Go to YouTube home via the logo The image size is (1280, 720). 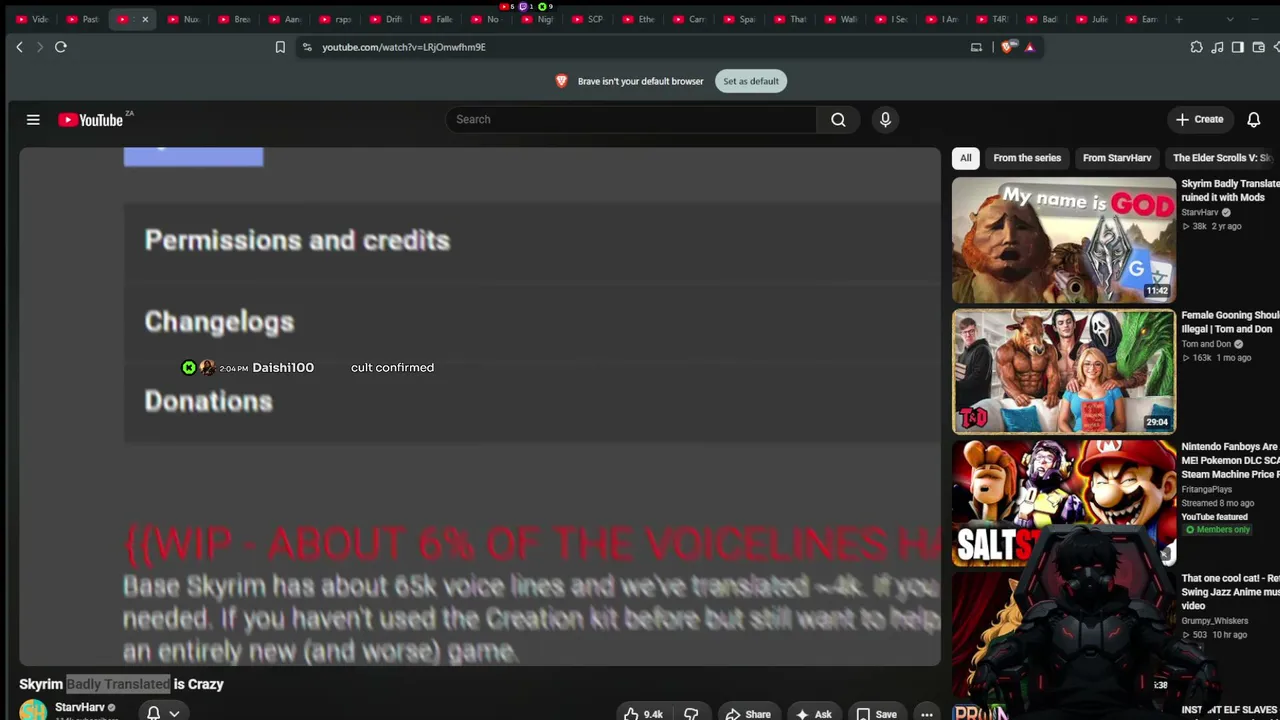tap(90, 120)
